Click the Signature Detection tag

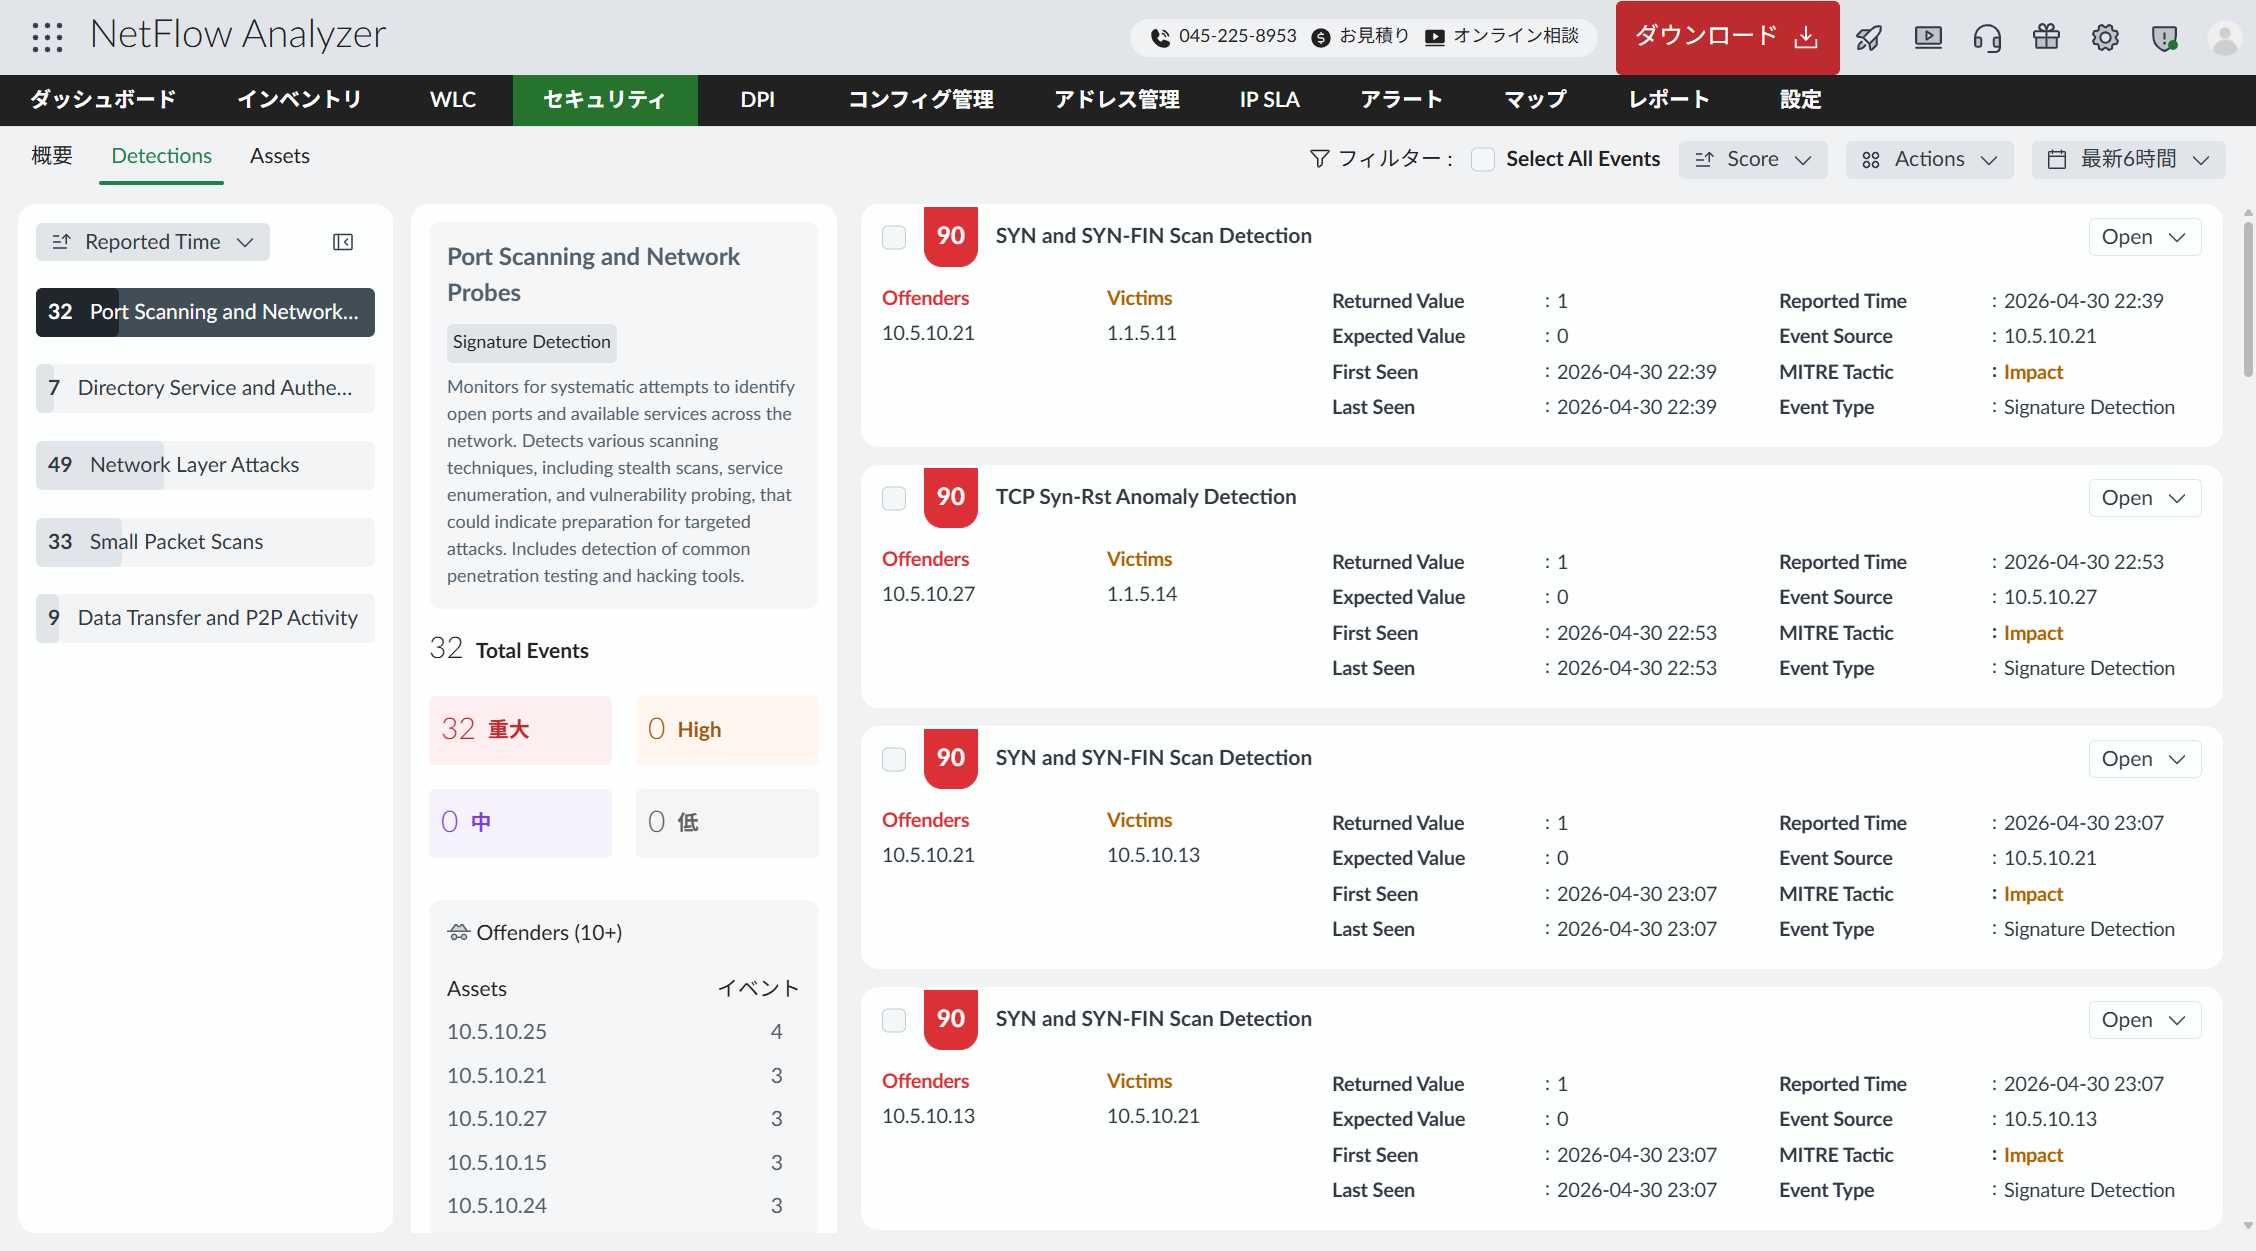[531, 342]
